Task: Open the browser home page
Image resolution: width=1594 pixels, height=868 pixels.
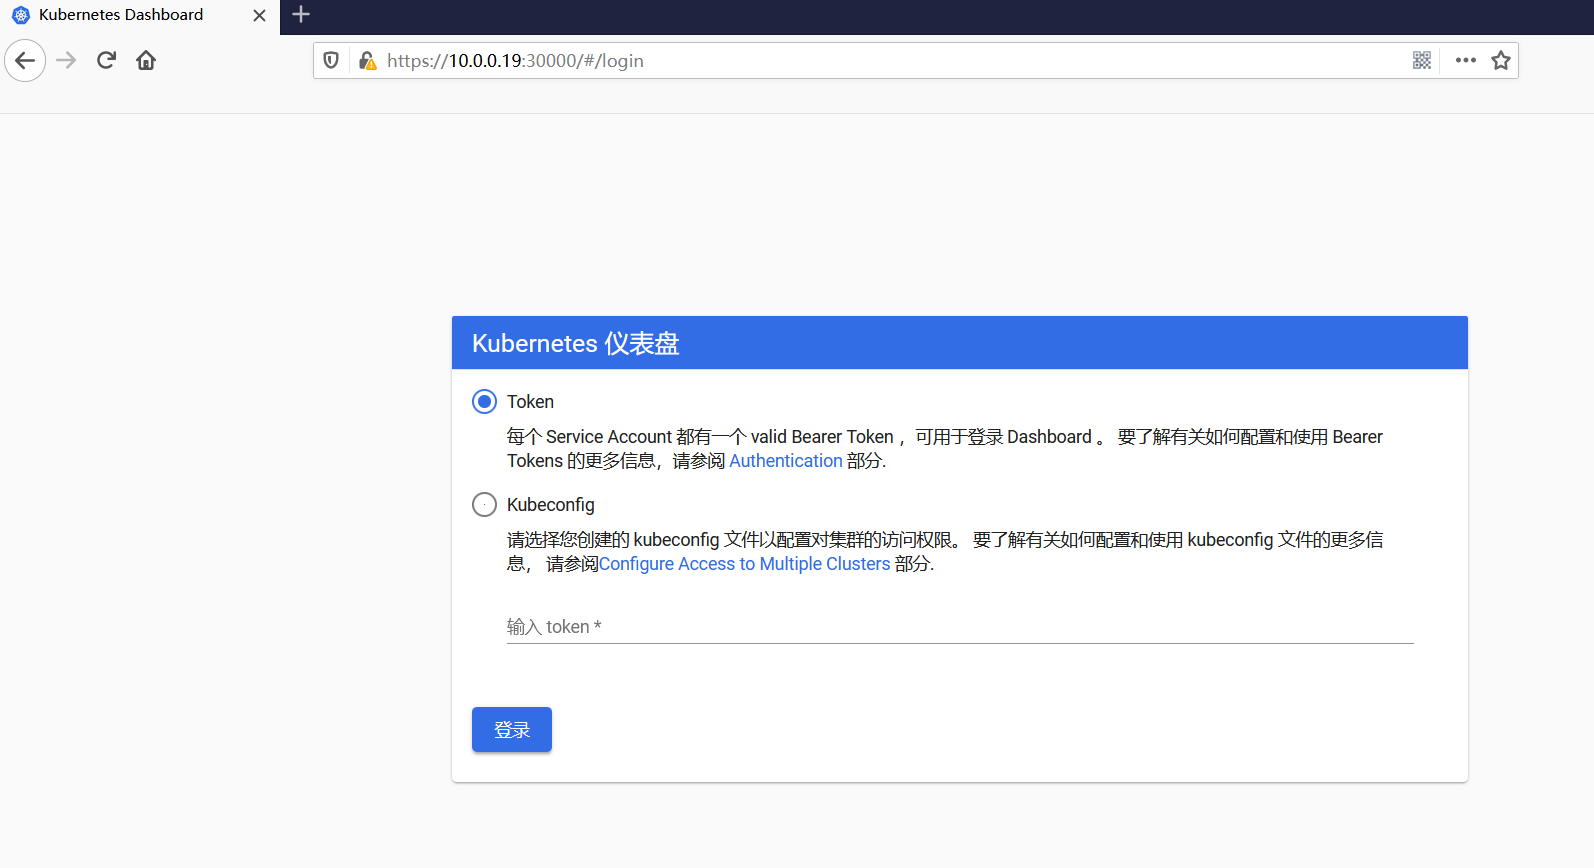Action: click(x=146, y=61)
